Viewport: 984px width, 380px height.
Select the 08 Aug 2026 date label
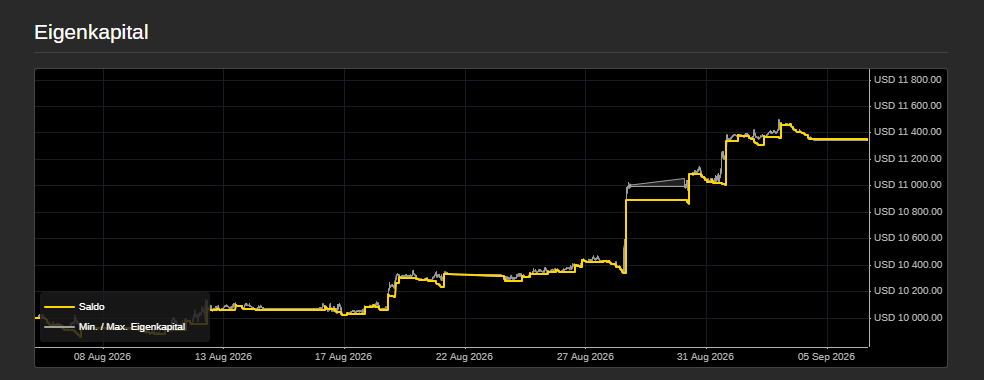102,357
